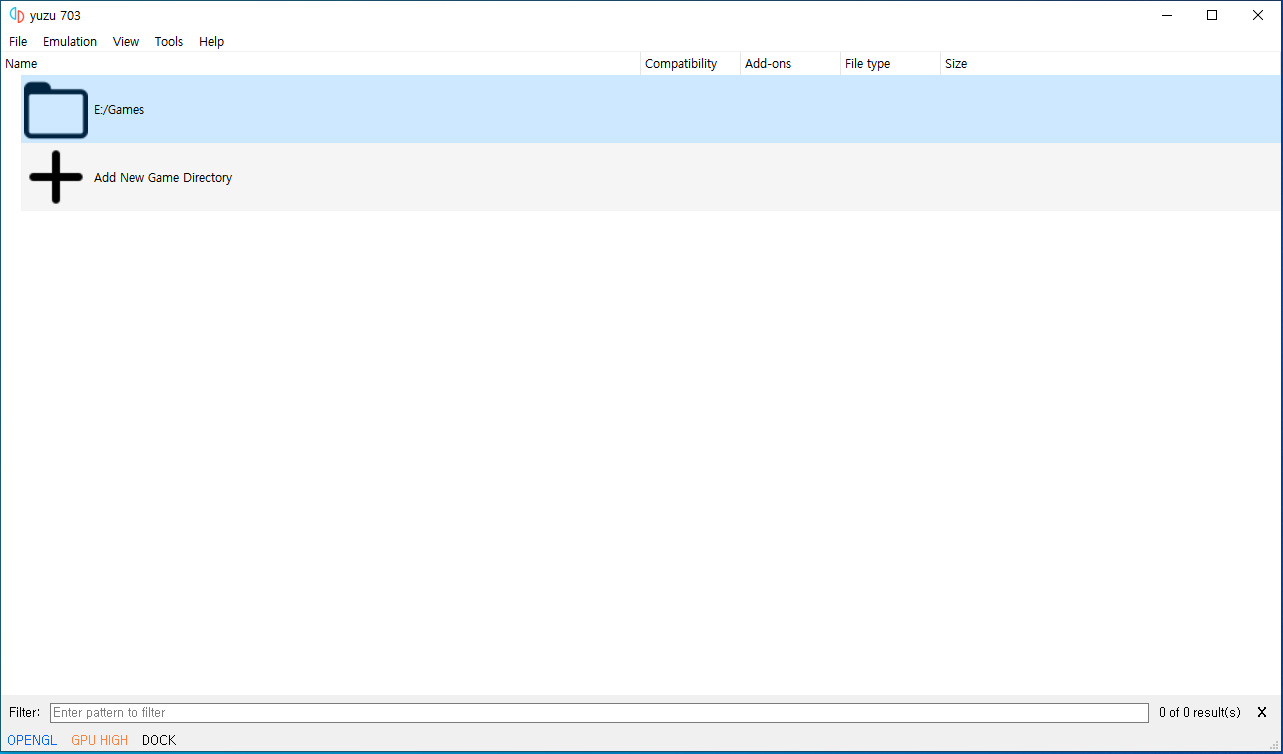Screen dimensions: 1283x754
Task: Sort list by Name column header
Action: click(320, 64)
